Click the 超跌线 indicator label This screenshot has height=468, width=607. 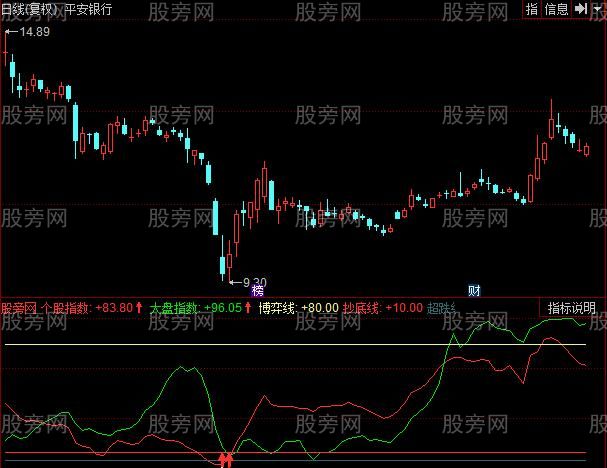(442, 309)
